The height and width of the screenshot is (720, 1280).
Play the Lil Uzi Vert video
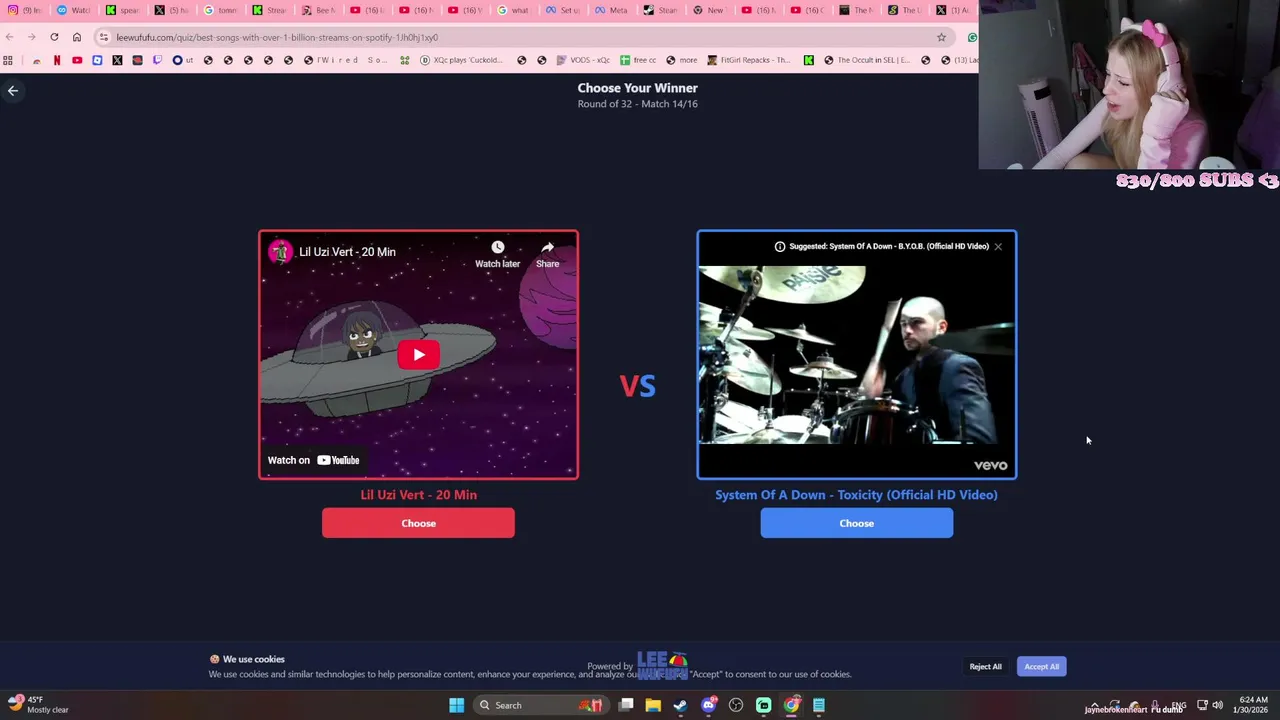point(418,355)
